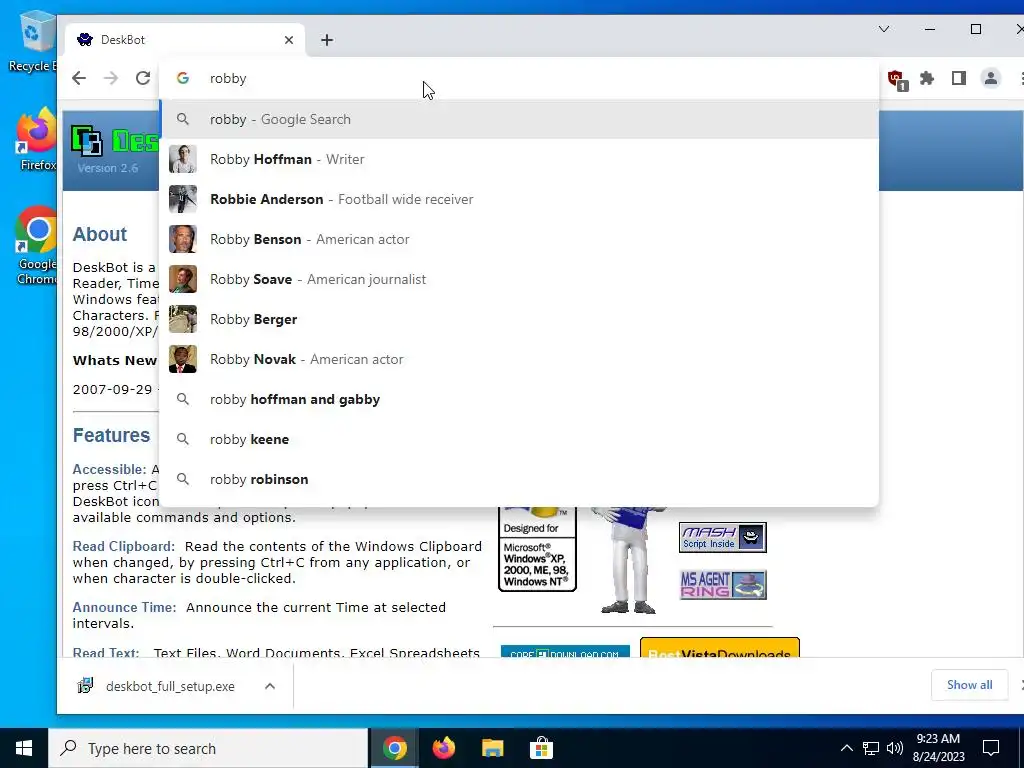Click the taskbar search box
Viewport: 1024px width, 768px height.
(x=208, y=748)
